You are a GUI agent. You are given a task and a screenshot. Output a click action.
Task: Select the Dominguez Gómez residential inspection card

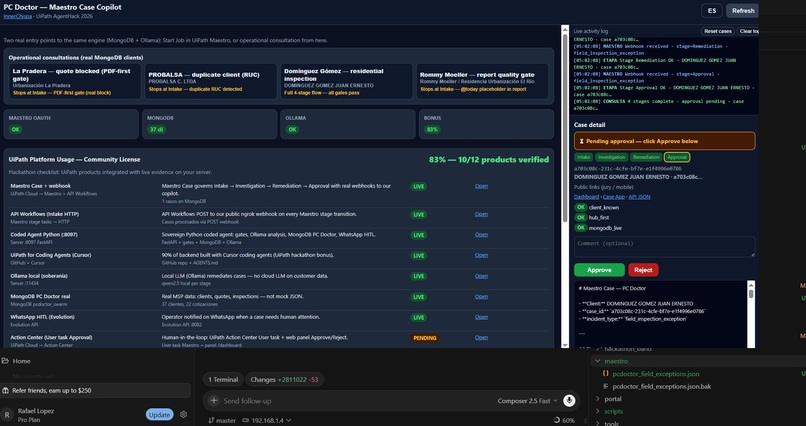(346, 81)
